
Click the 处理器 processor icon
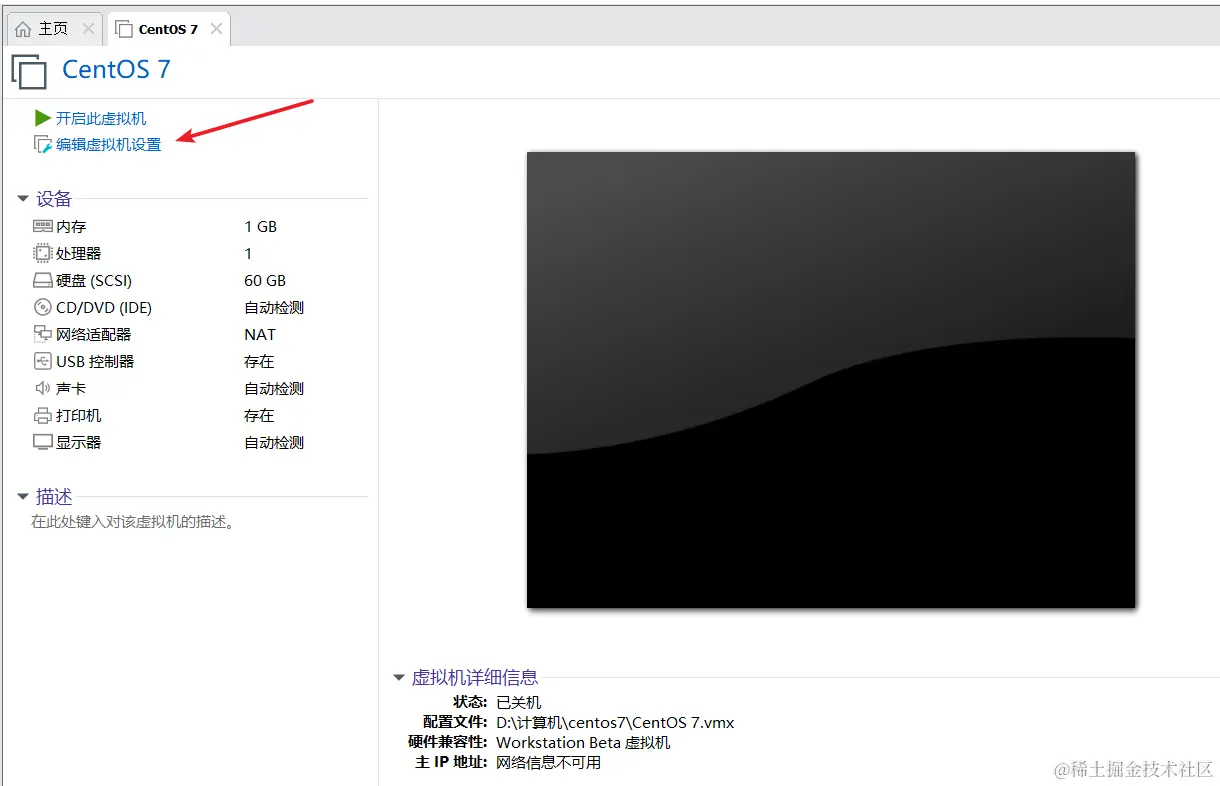[42, 253]
